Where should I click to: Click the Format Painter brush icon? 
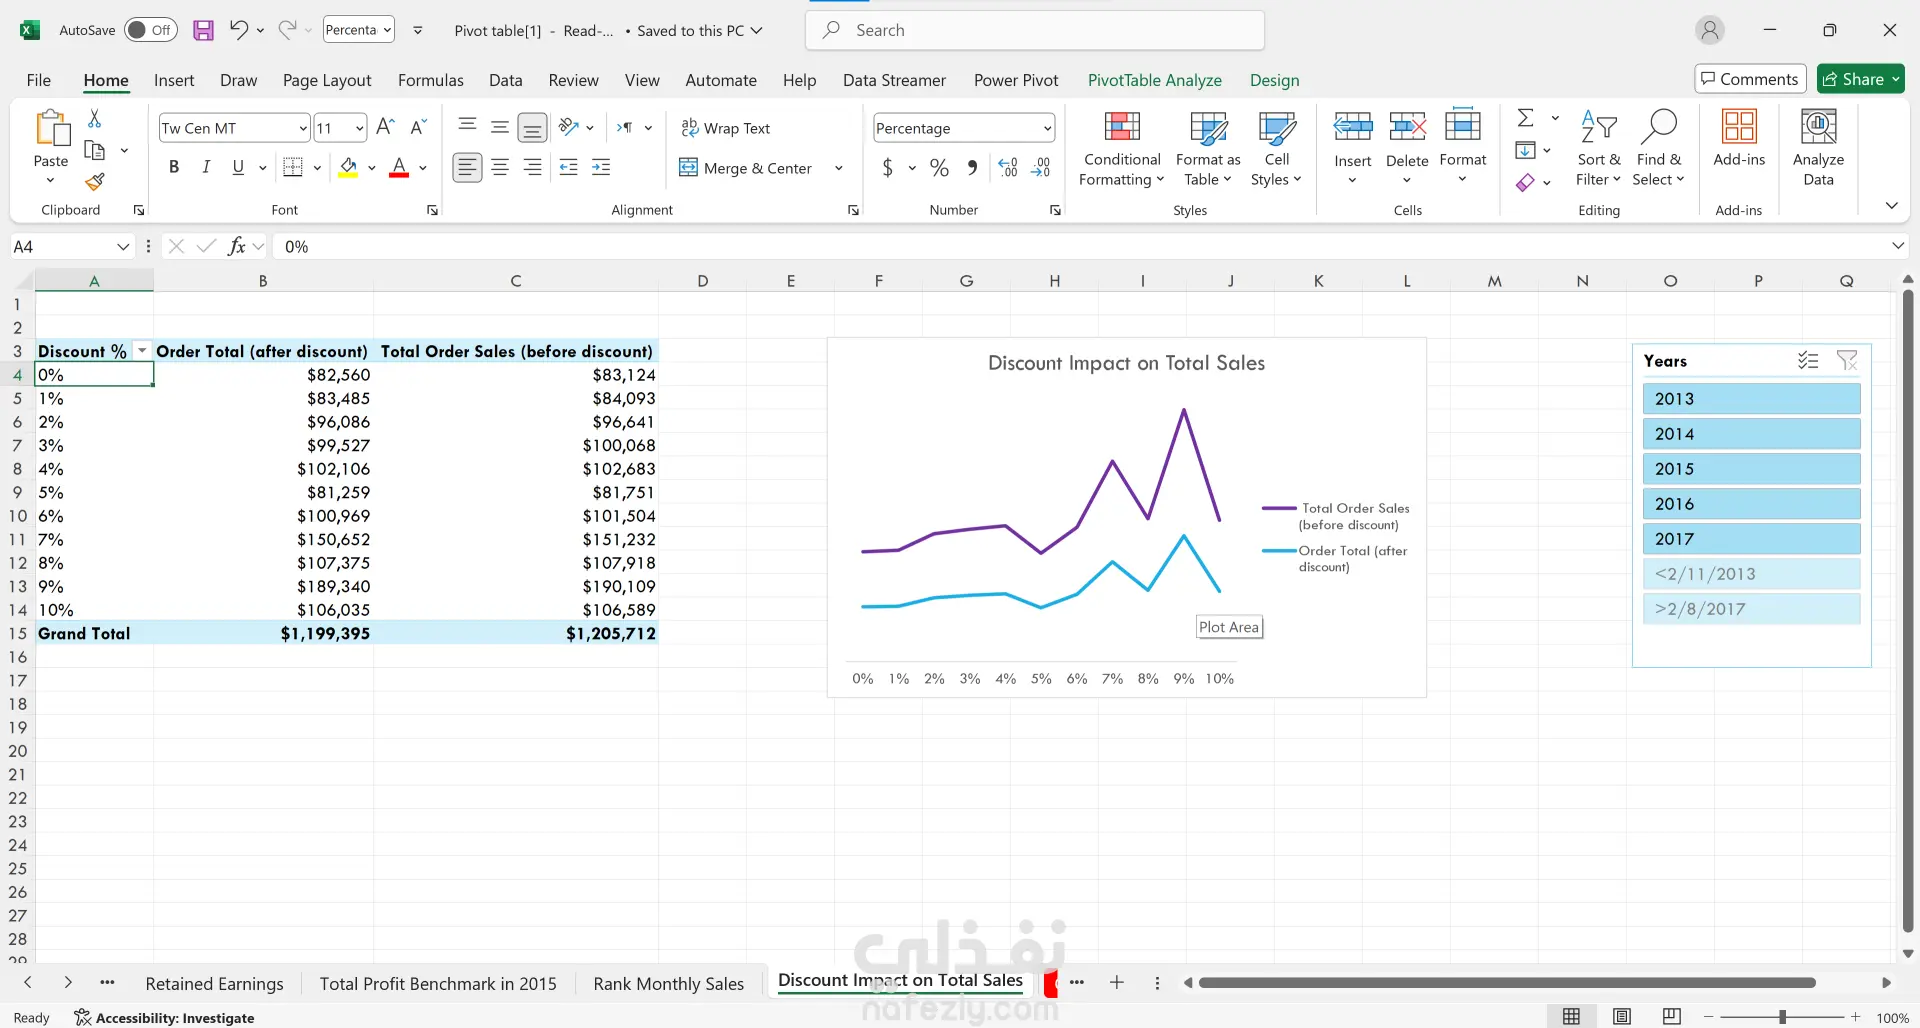point(95,182)
